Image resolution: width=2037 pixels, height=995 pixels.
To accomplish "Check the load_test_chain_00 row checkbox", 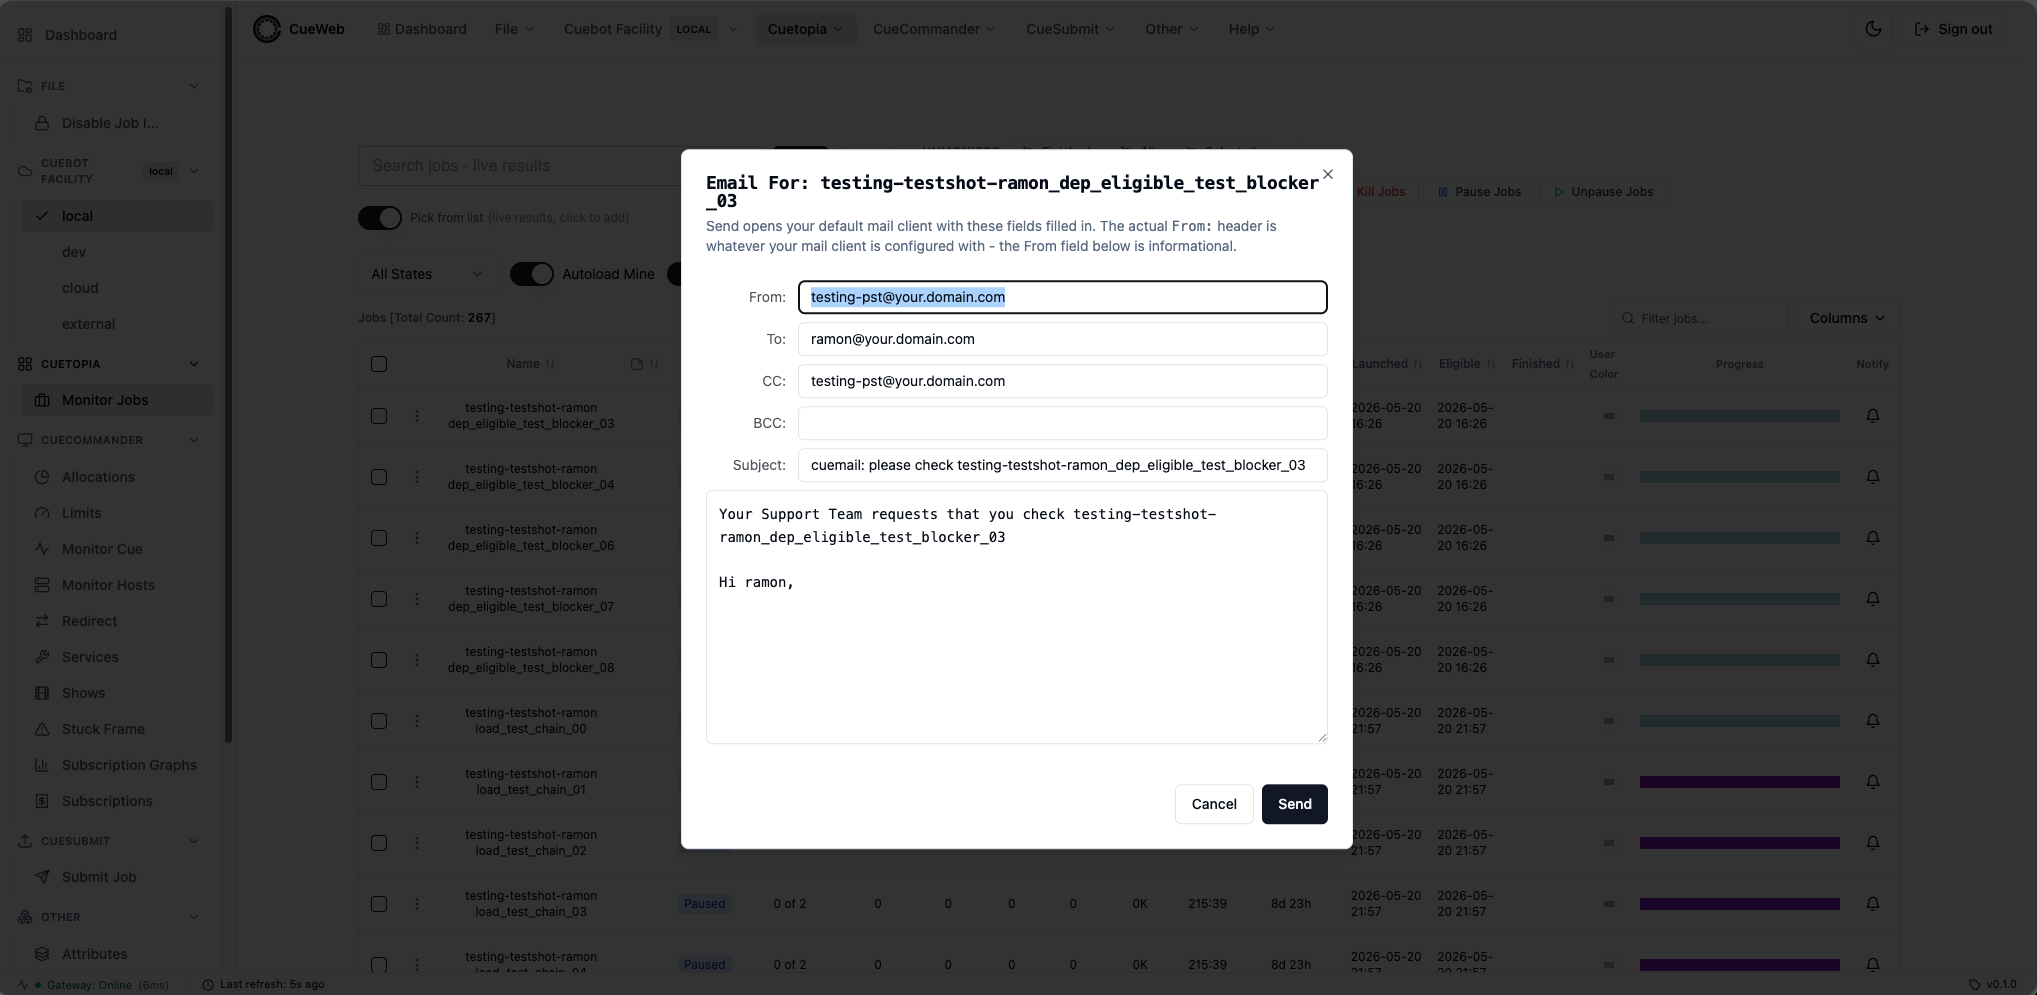I will (x=379, y=721).
